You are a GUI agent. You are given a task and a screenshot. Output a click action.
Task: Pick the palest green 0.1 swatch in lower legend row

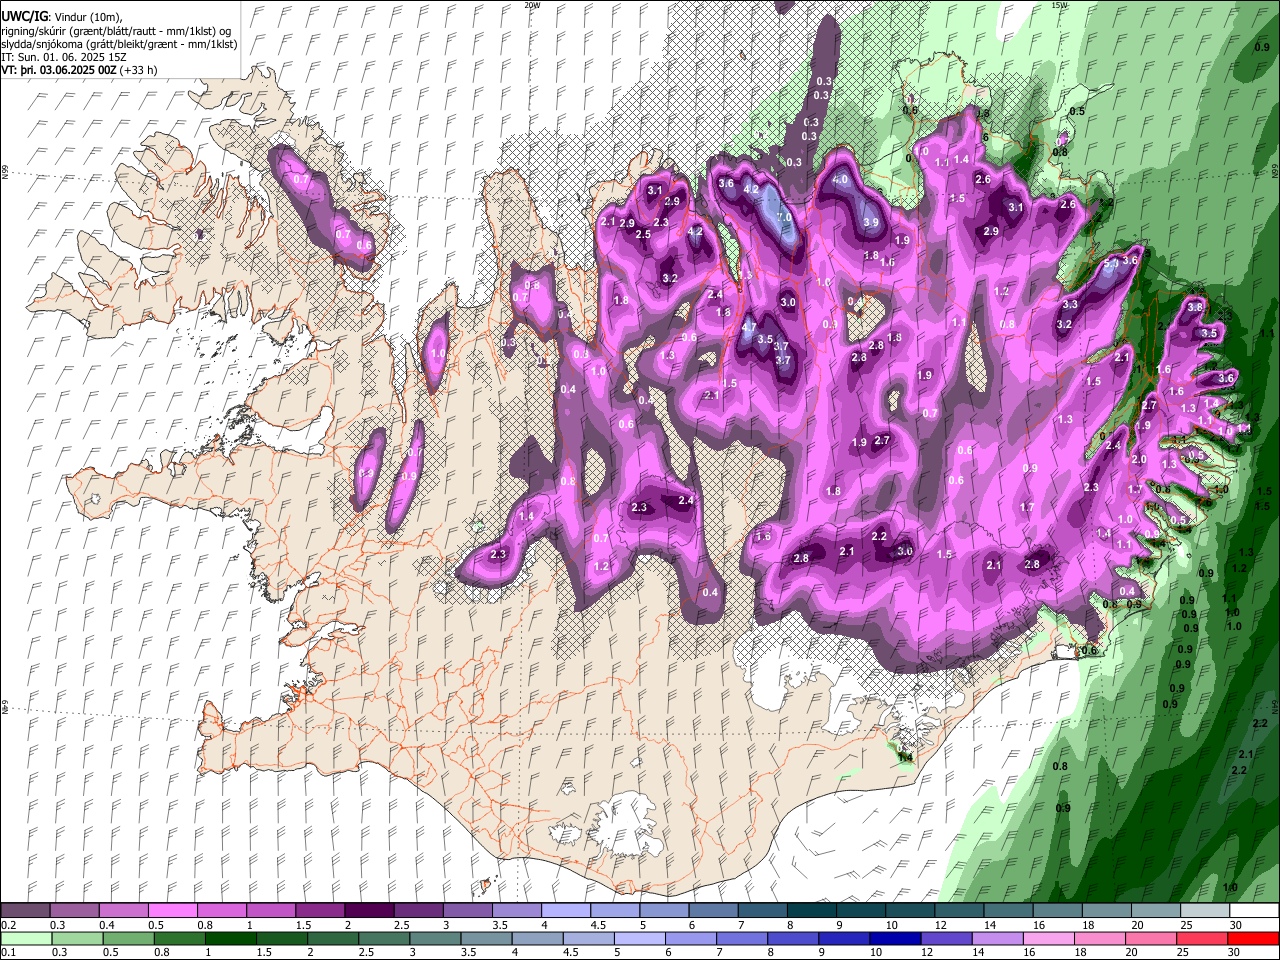[27, 938]
